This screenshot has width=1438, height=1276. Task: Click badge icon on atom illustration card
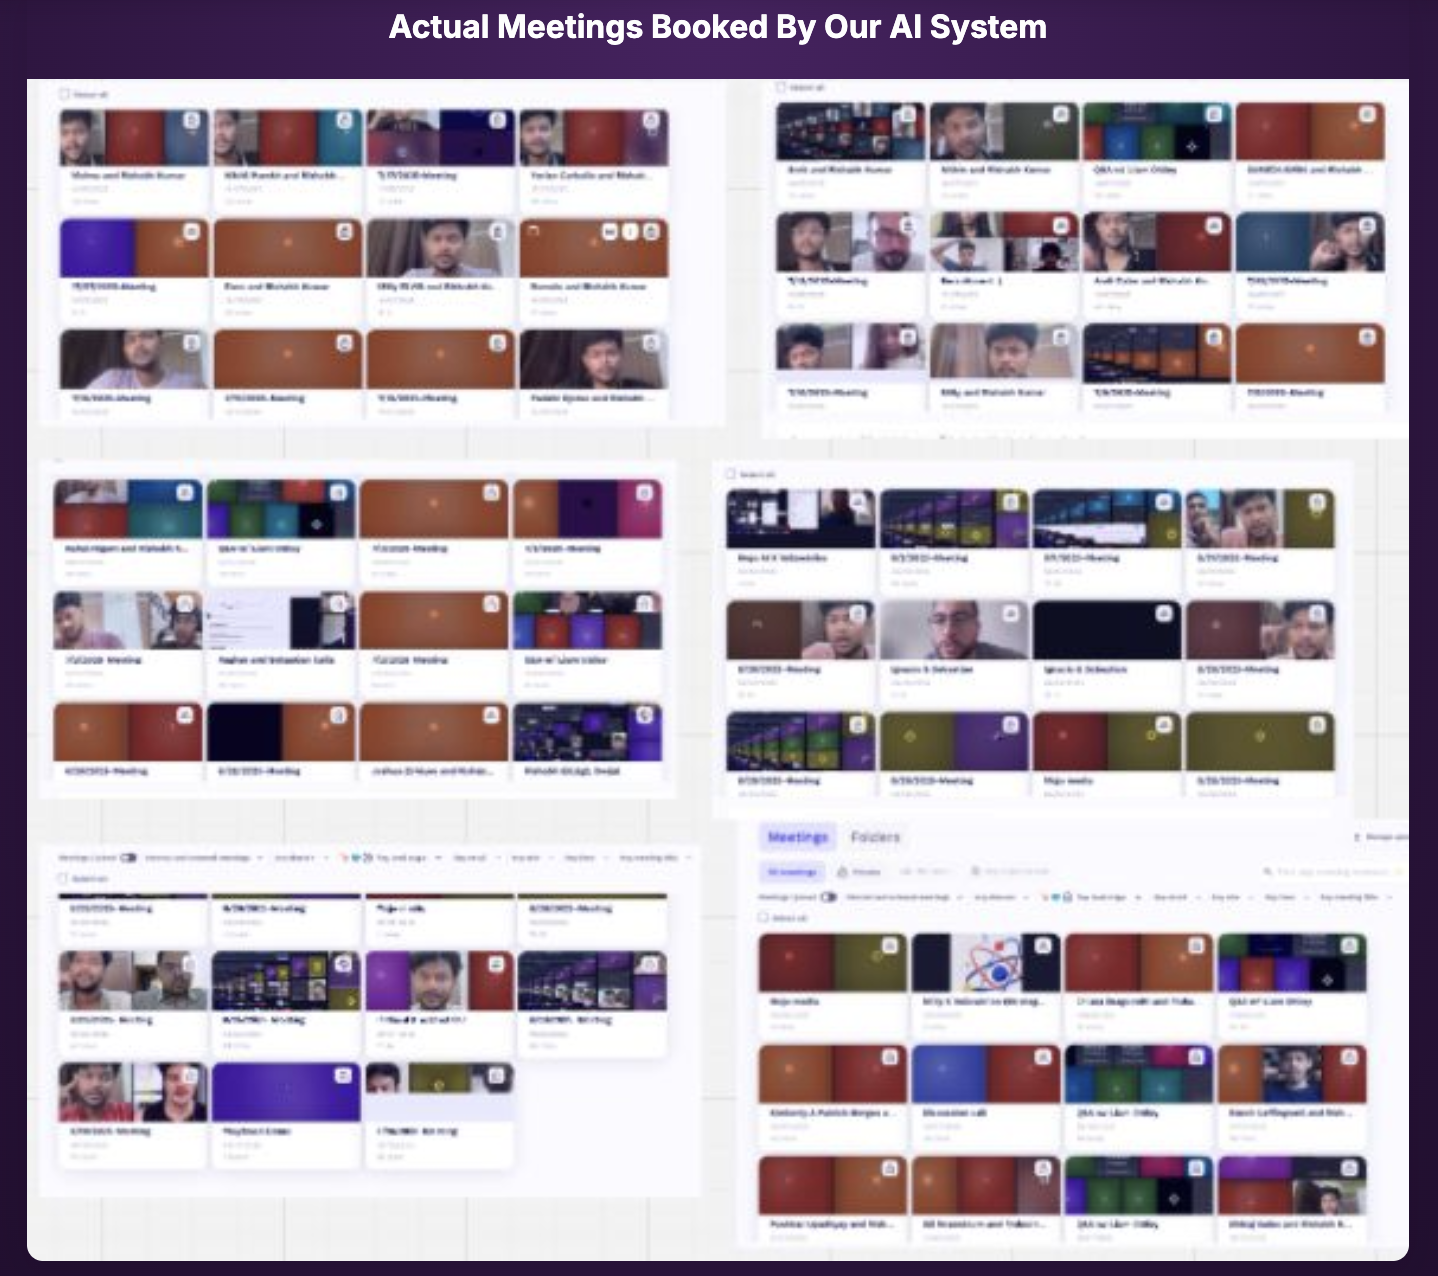[x=1043, y=945]
